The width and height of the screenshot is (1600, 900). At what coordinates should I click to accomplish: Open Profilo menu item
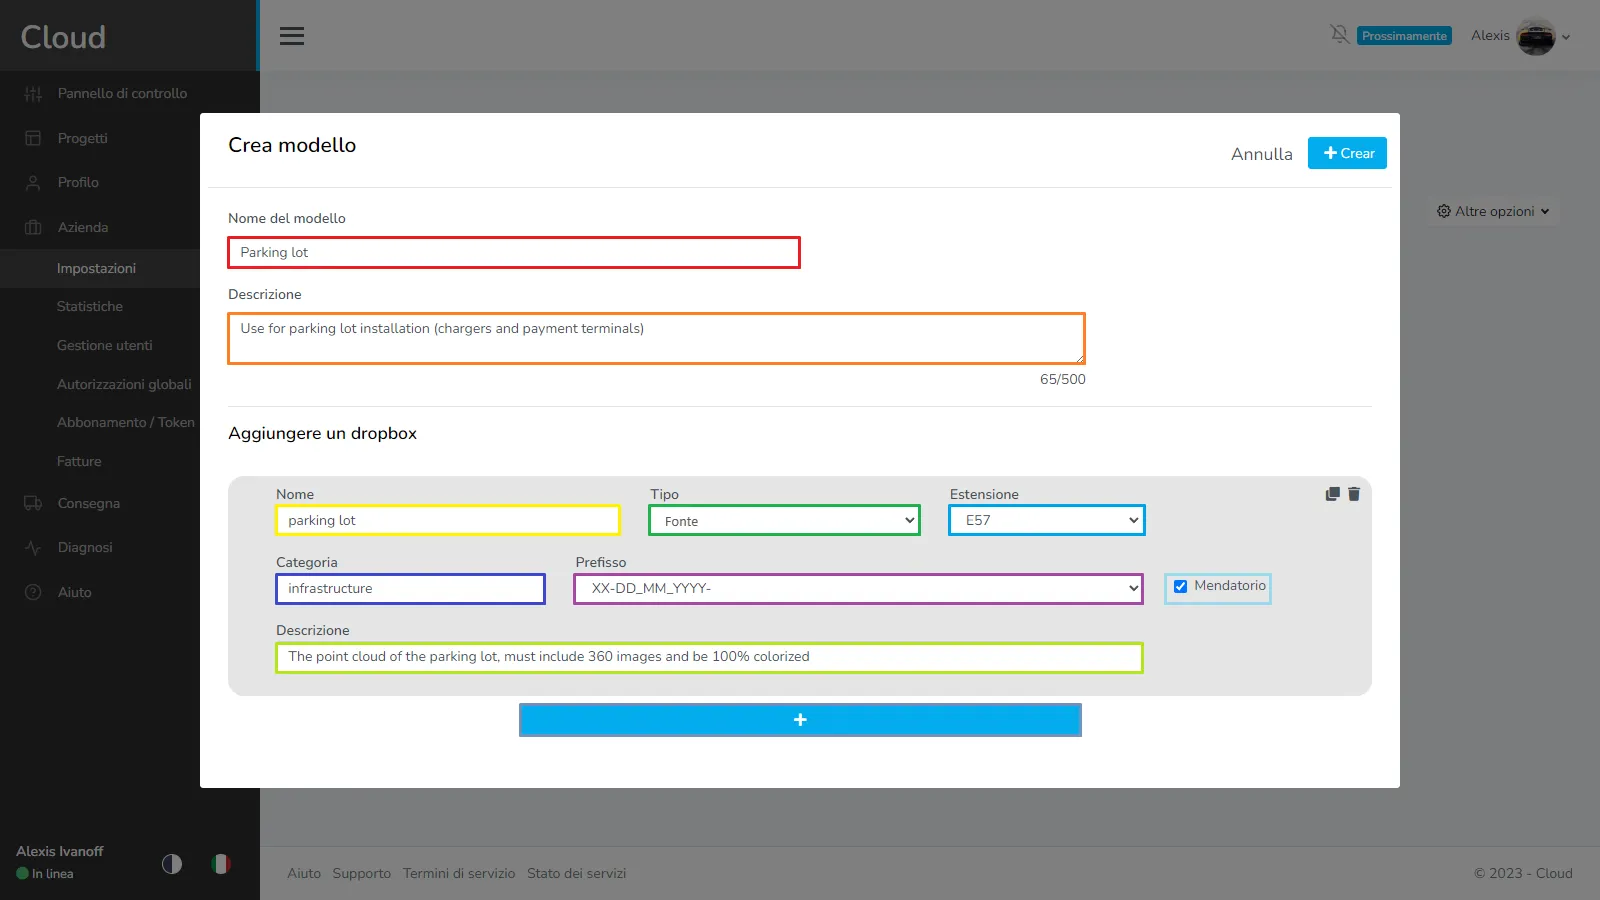(78, 182)
